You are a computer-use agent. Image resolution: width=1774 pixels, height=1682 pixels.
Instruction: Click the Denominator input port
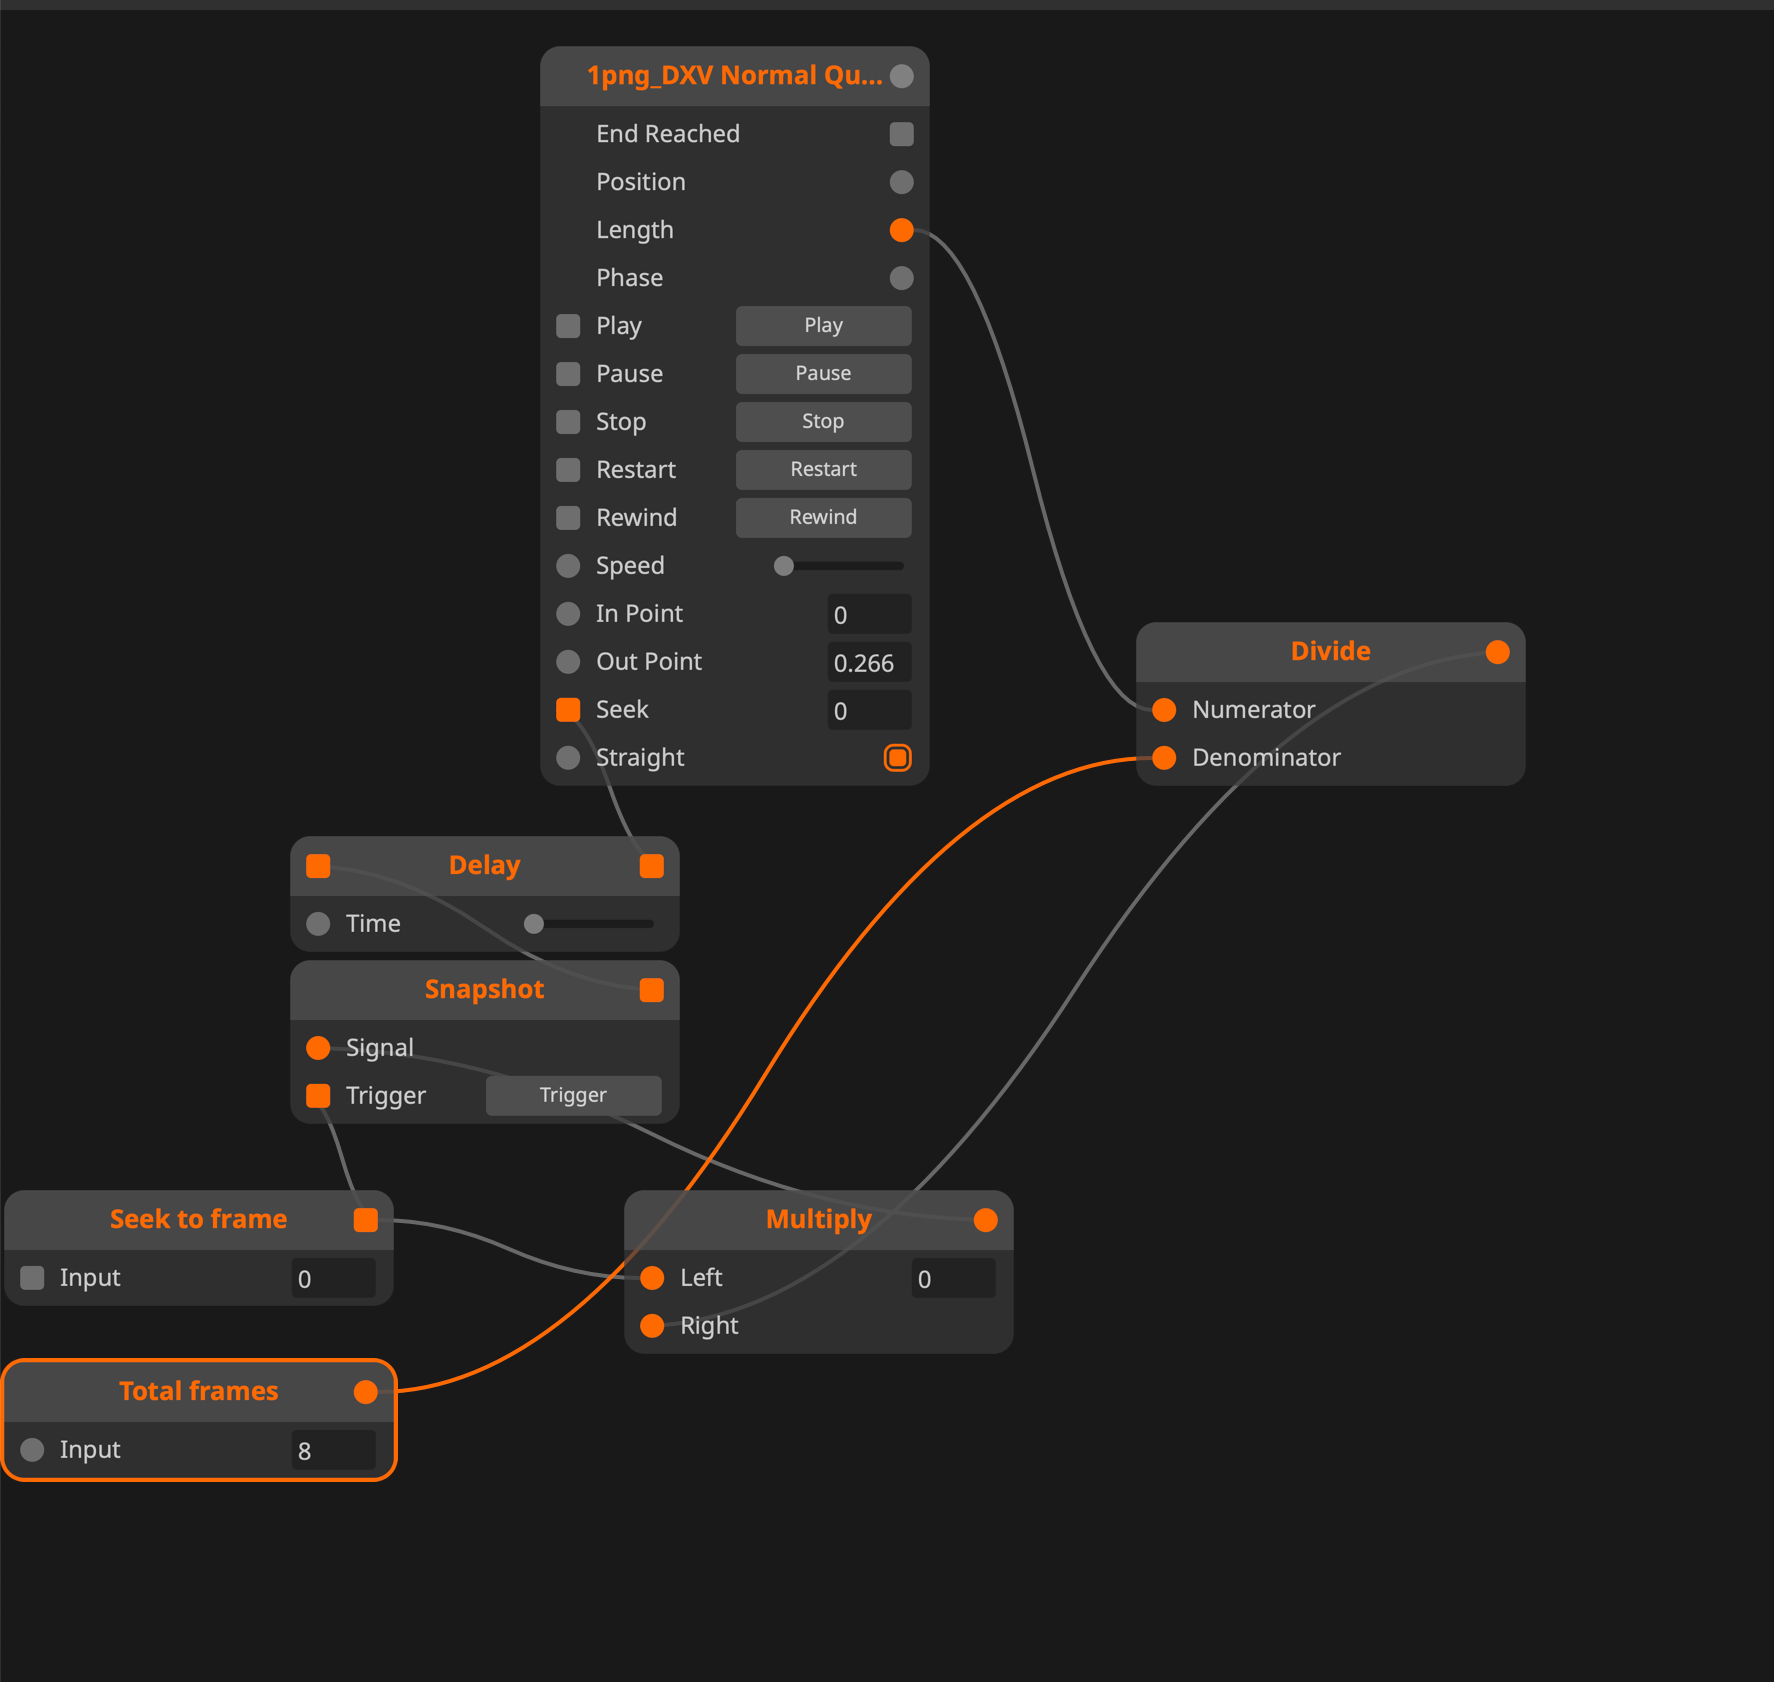(1164, 758)
